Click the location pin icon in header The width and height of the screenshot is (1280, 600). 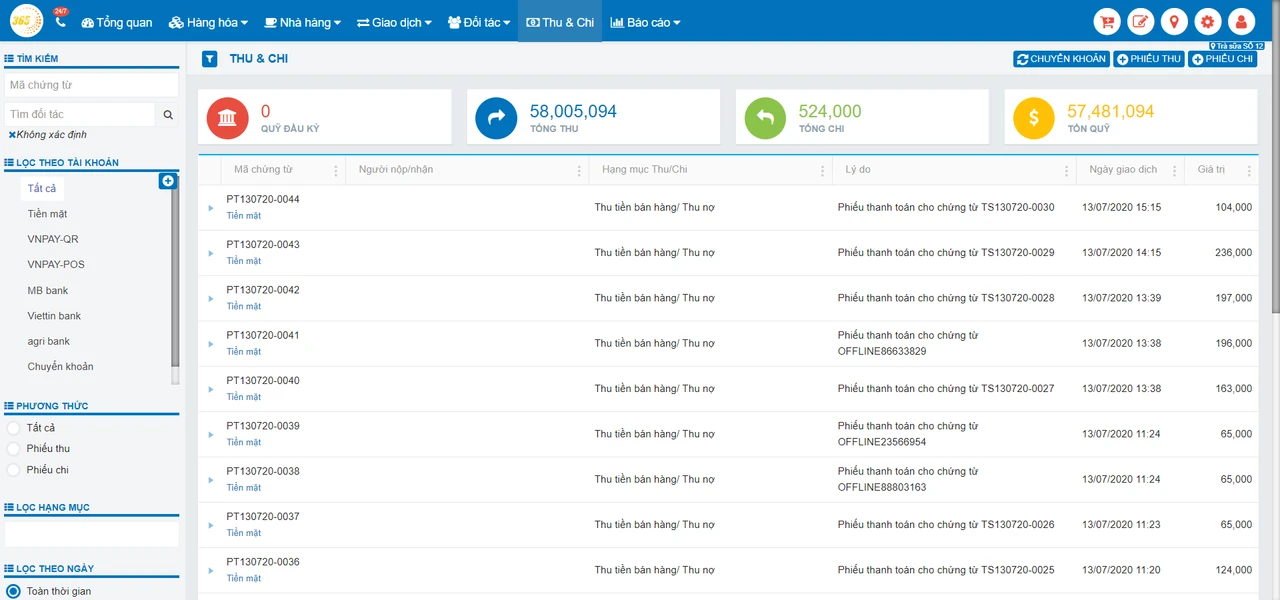1174,21
